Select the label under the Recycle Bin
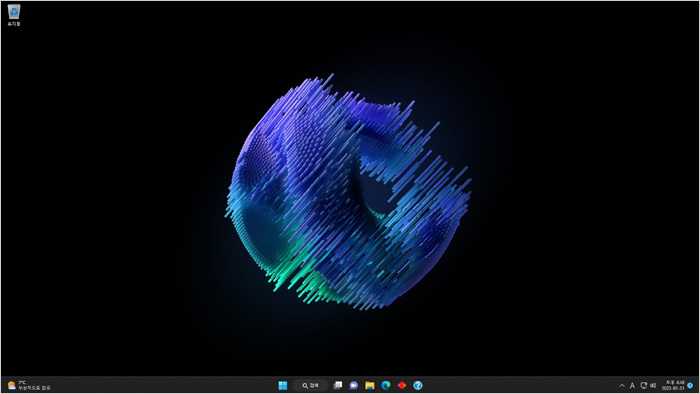700x394 pixels. tap(14, 24)
